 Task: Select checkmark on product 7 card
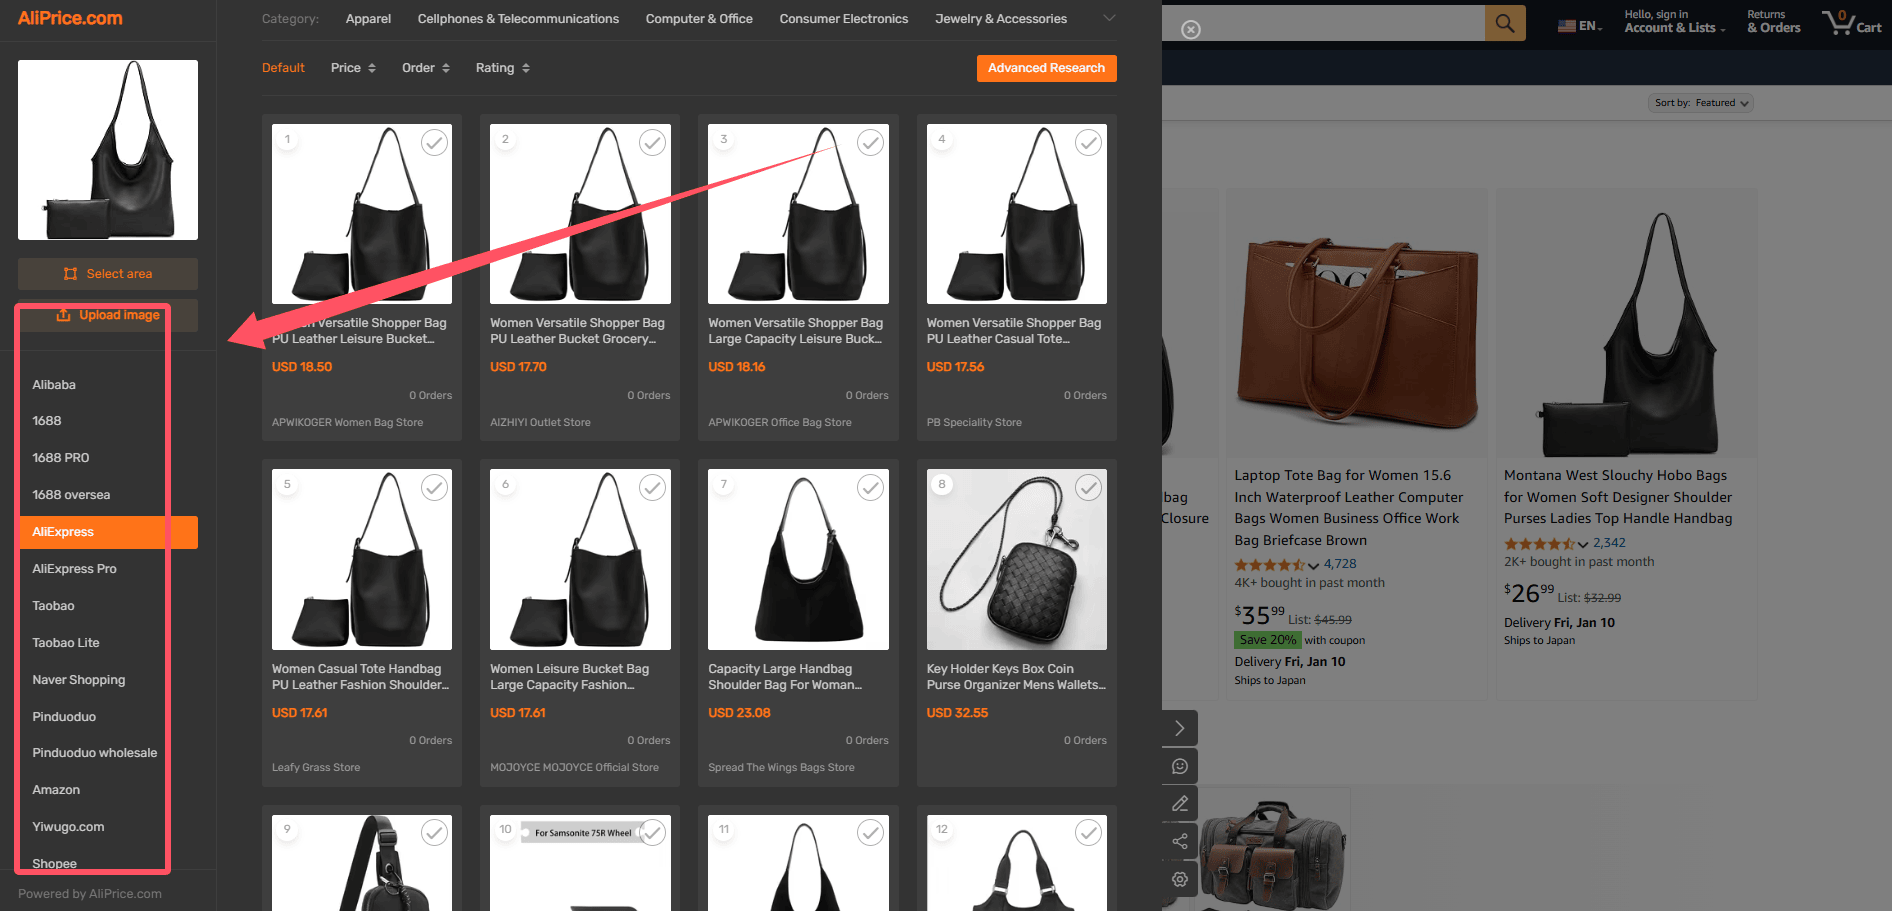871,488
